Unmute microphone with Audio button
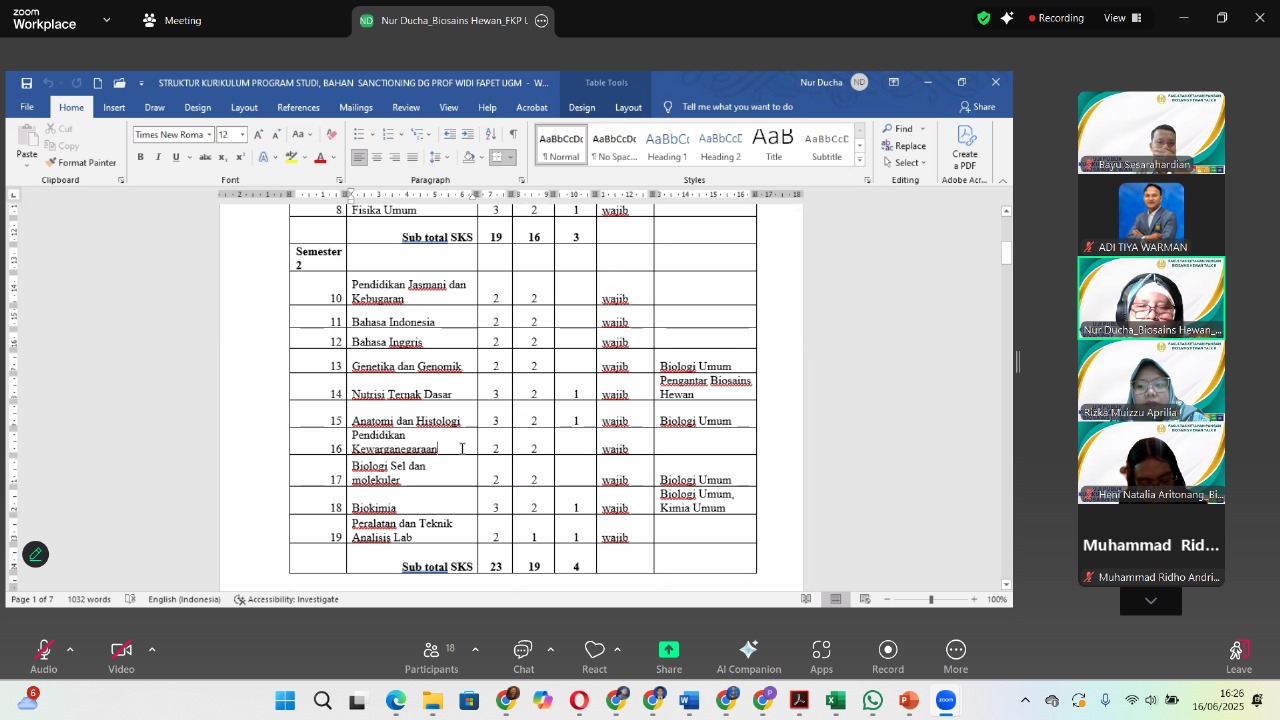 [44, 656]
